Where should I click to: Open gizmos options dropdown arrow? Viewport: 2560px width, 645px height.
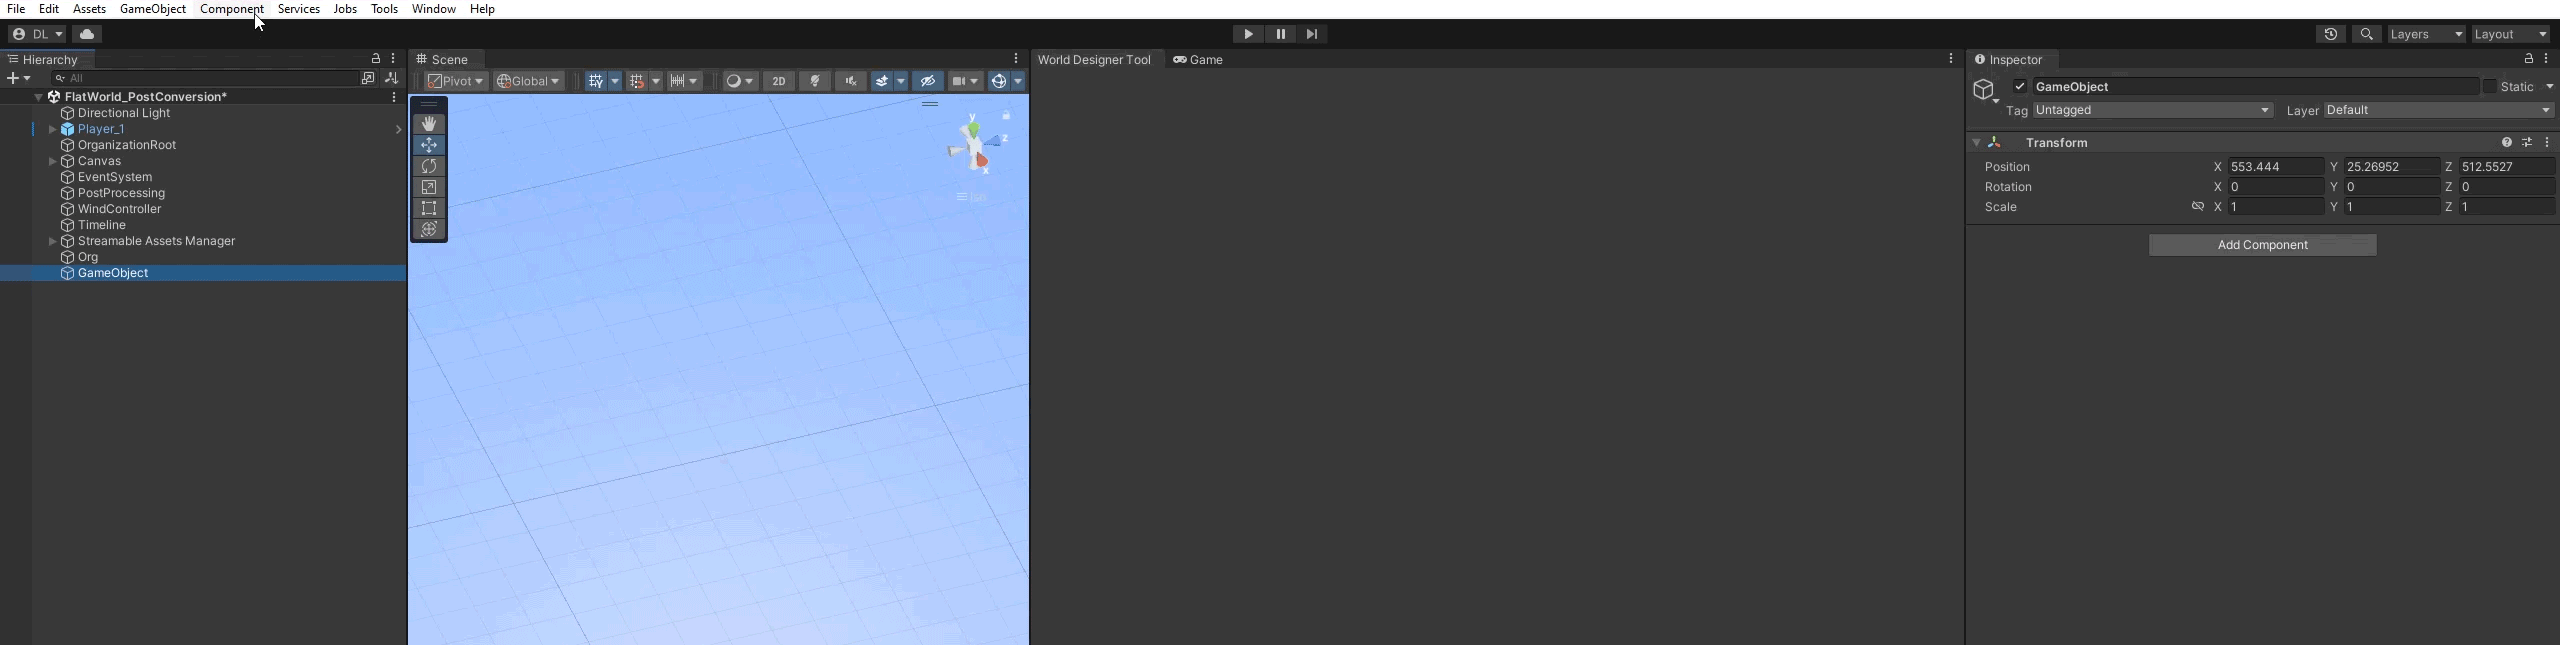coord(1018,81)
